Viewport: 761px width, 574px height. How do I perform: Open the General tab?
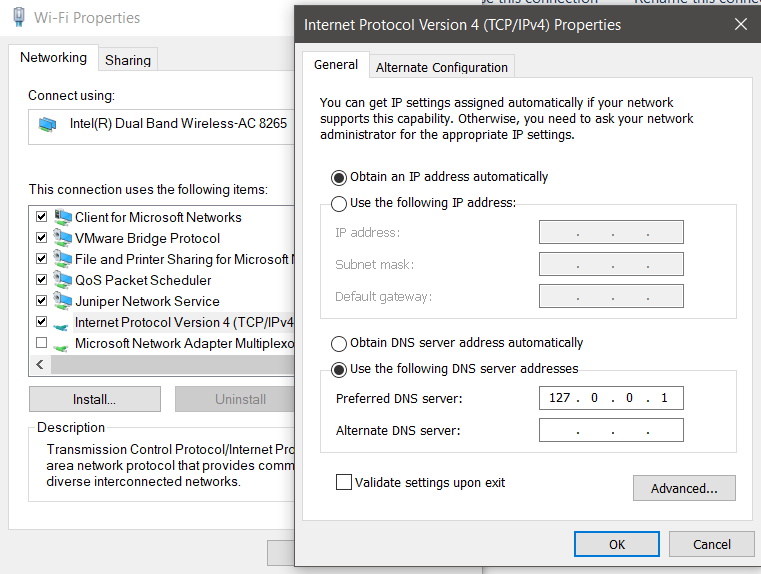[336, 65]
